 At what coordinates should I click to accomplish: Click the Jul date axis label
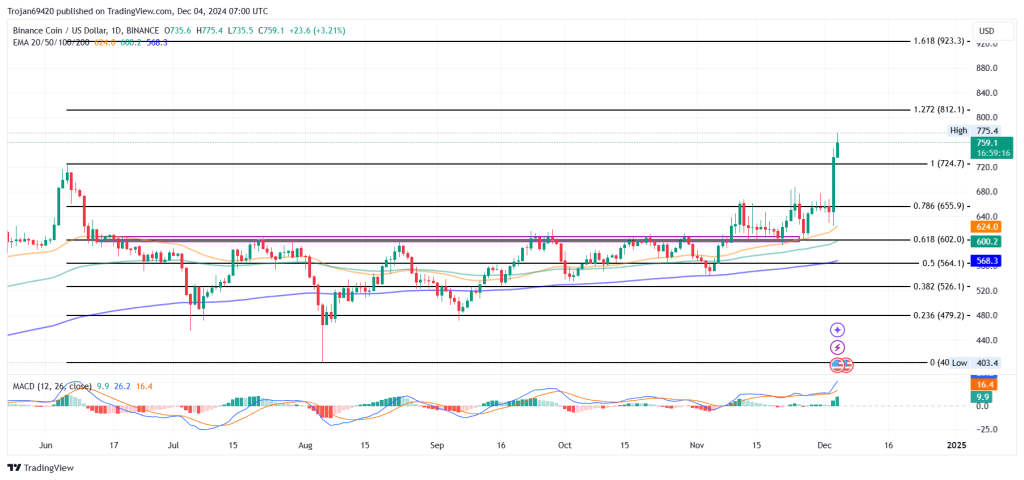coord(174,445)
